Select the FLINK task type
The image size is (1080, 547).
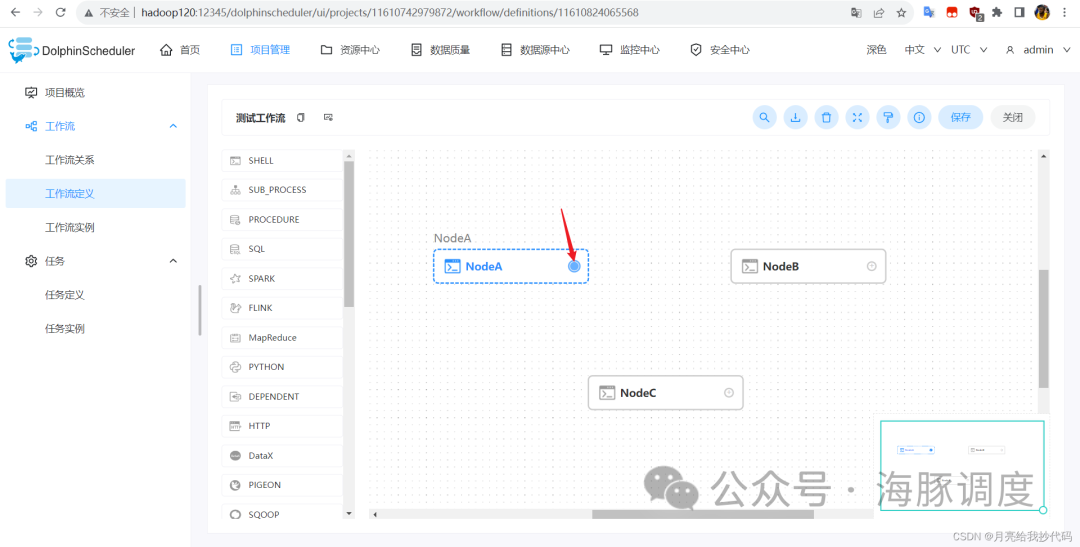[282, 308]
